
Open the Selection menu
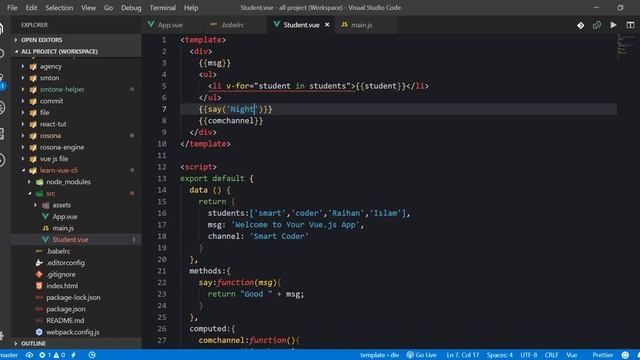[x=59, y=8]
